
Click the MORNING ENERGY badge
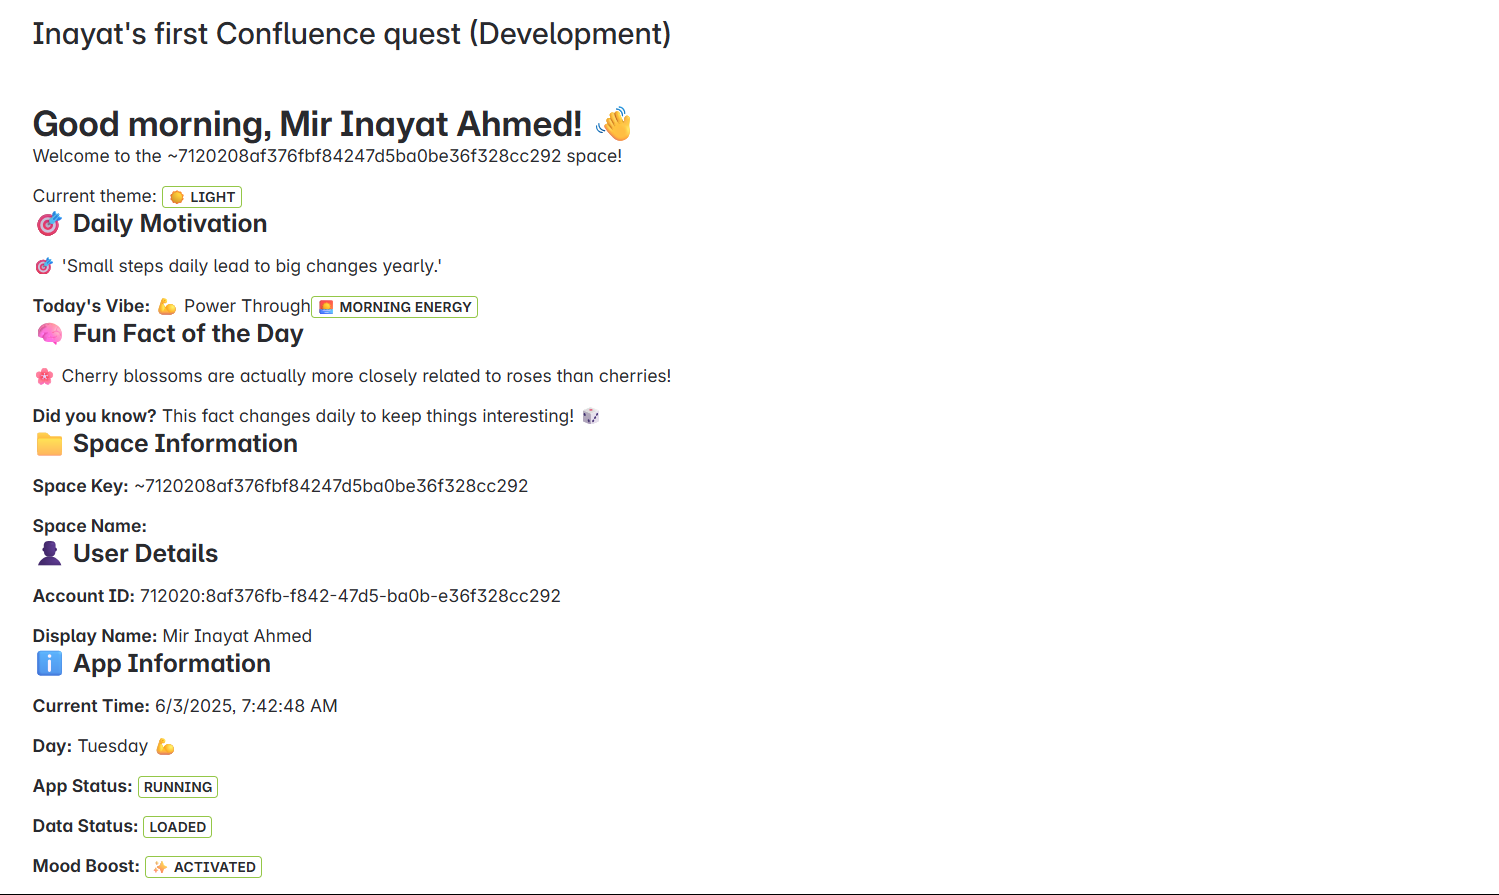tap(395, 307)
